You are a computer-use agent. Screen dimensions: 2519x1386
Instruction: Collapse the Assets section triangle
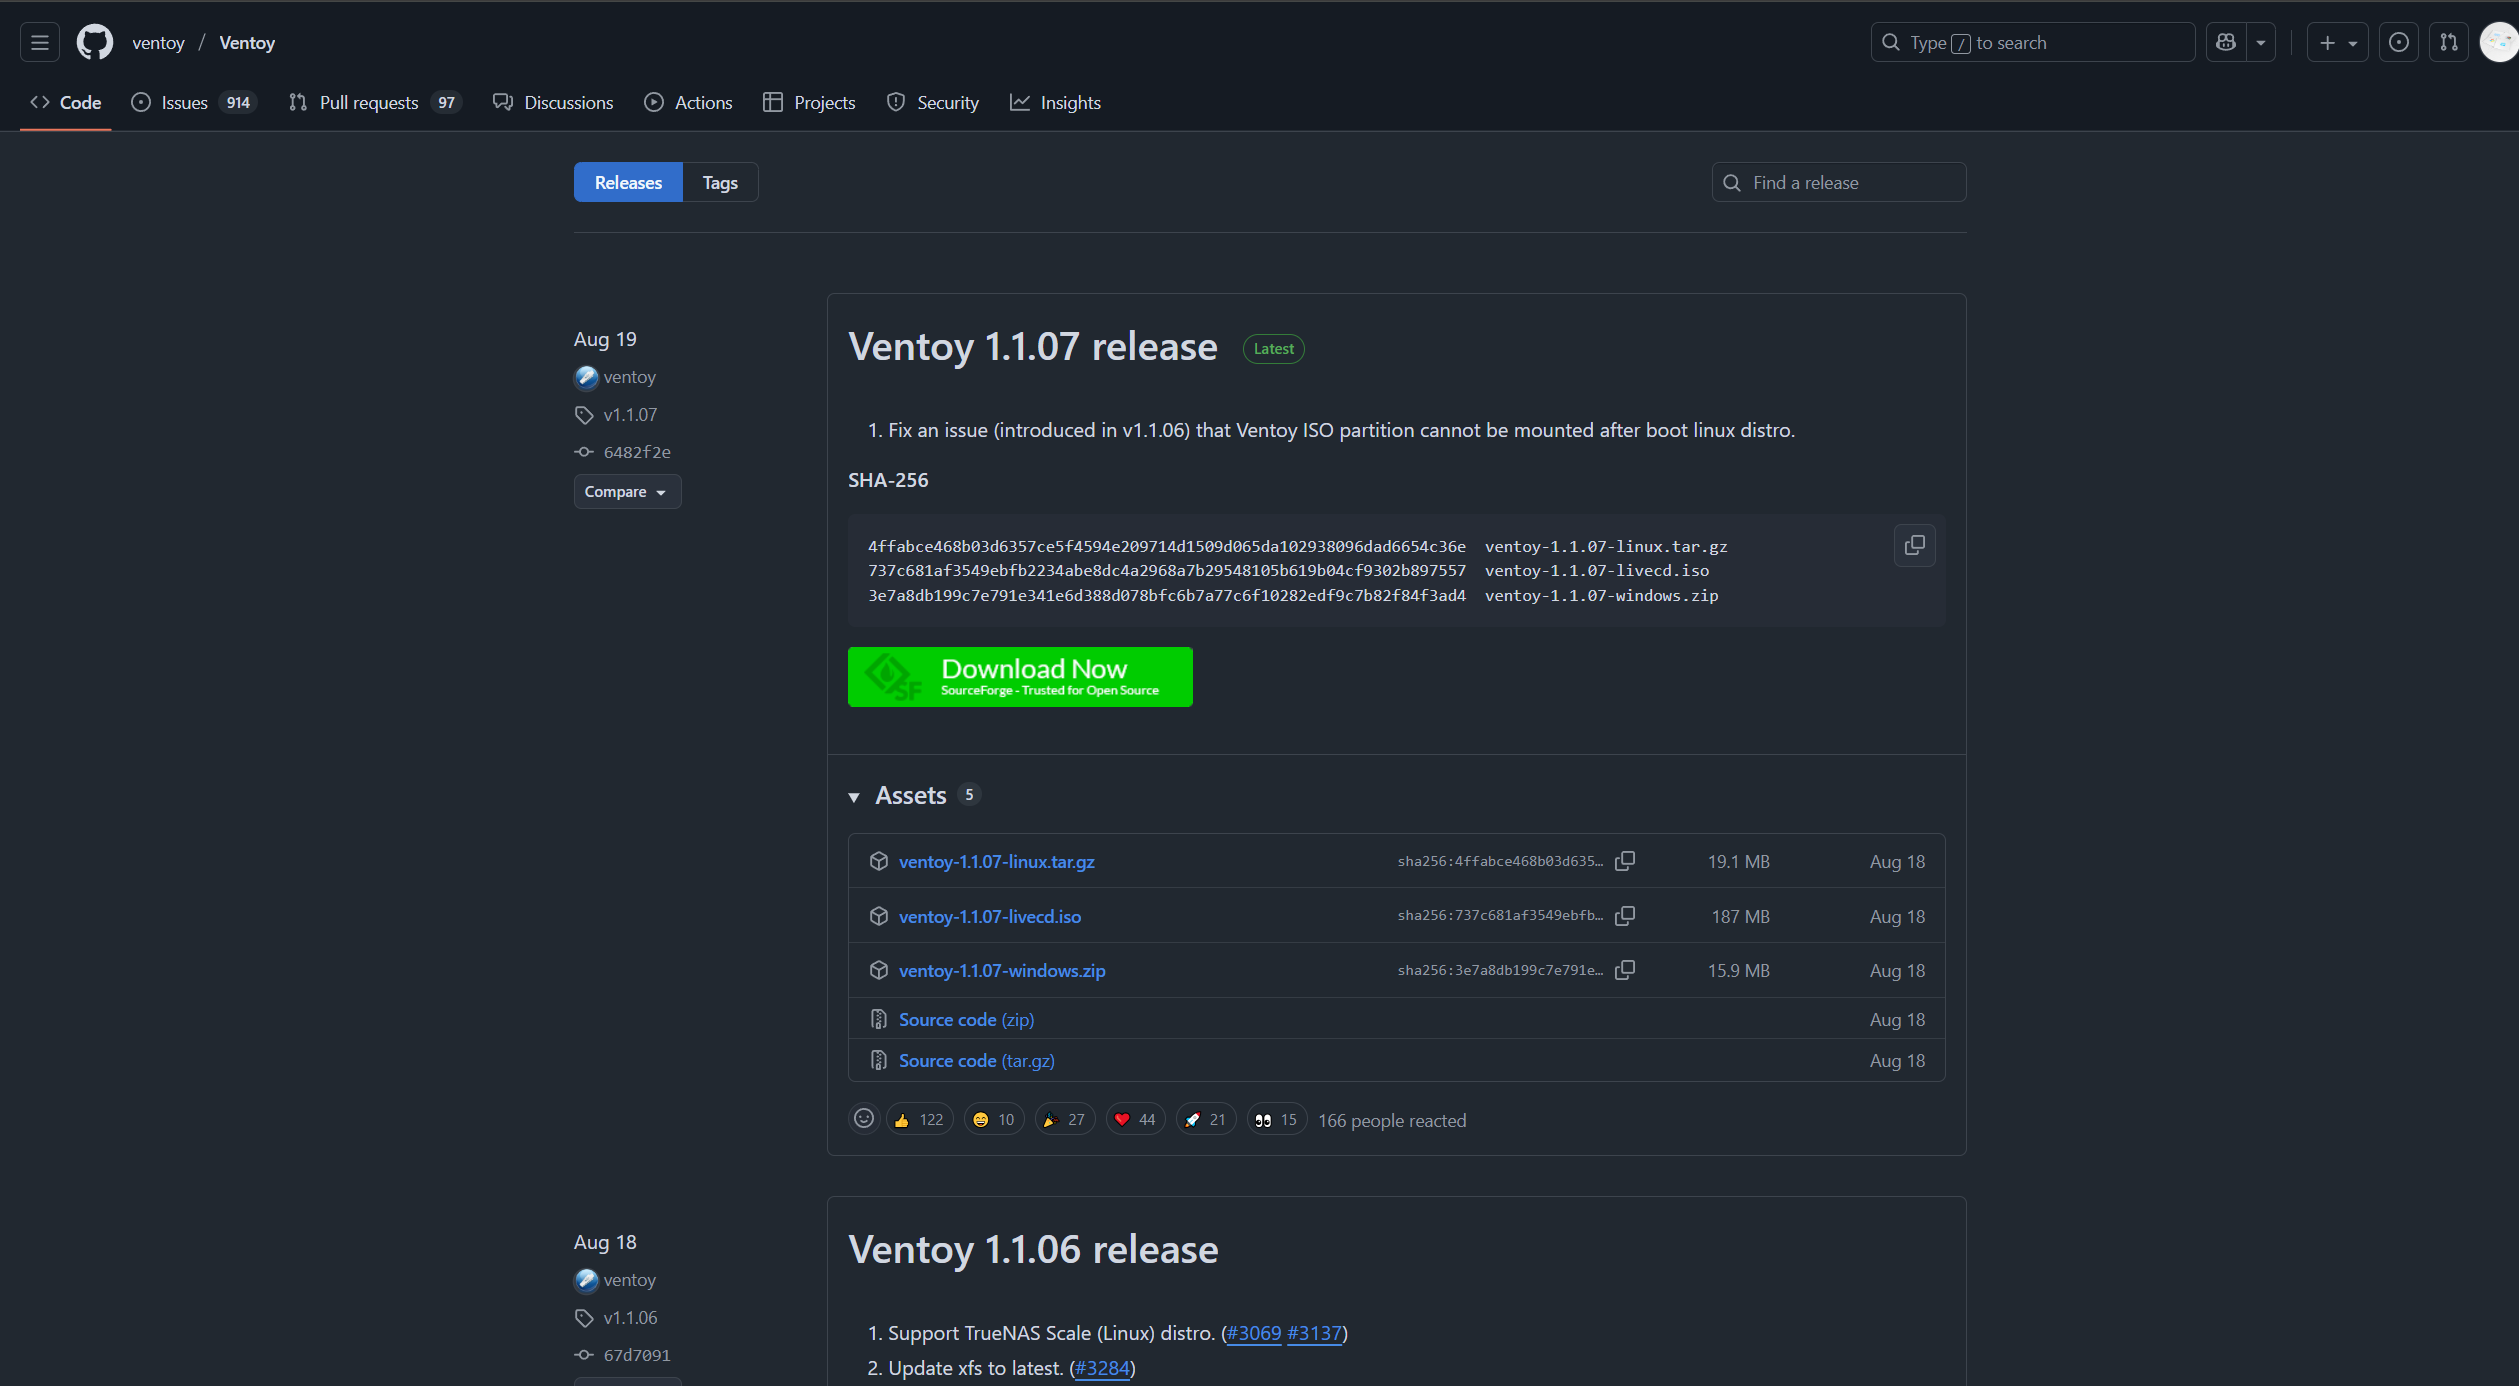click(x=854, y=797)
